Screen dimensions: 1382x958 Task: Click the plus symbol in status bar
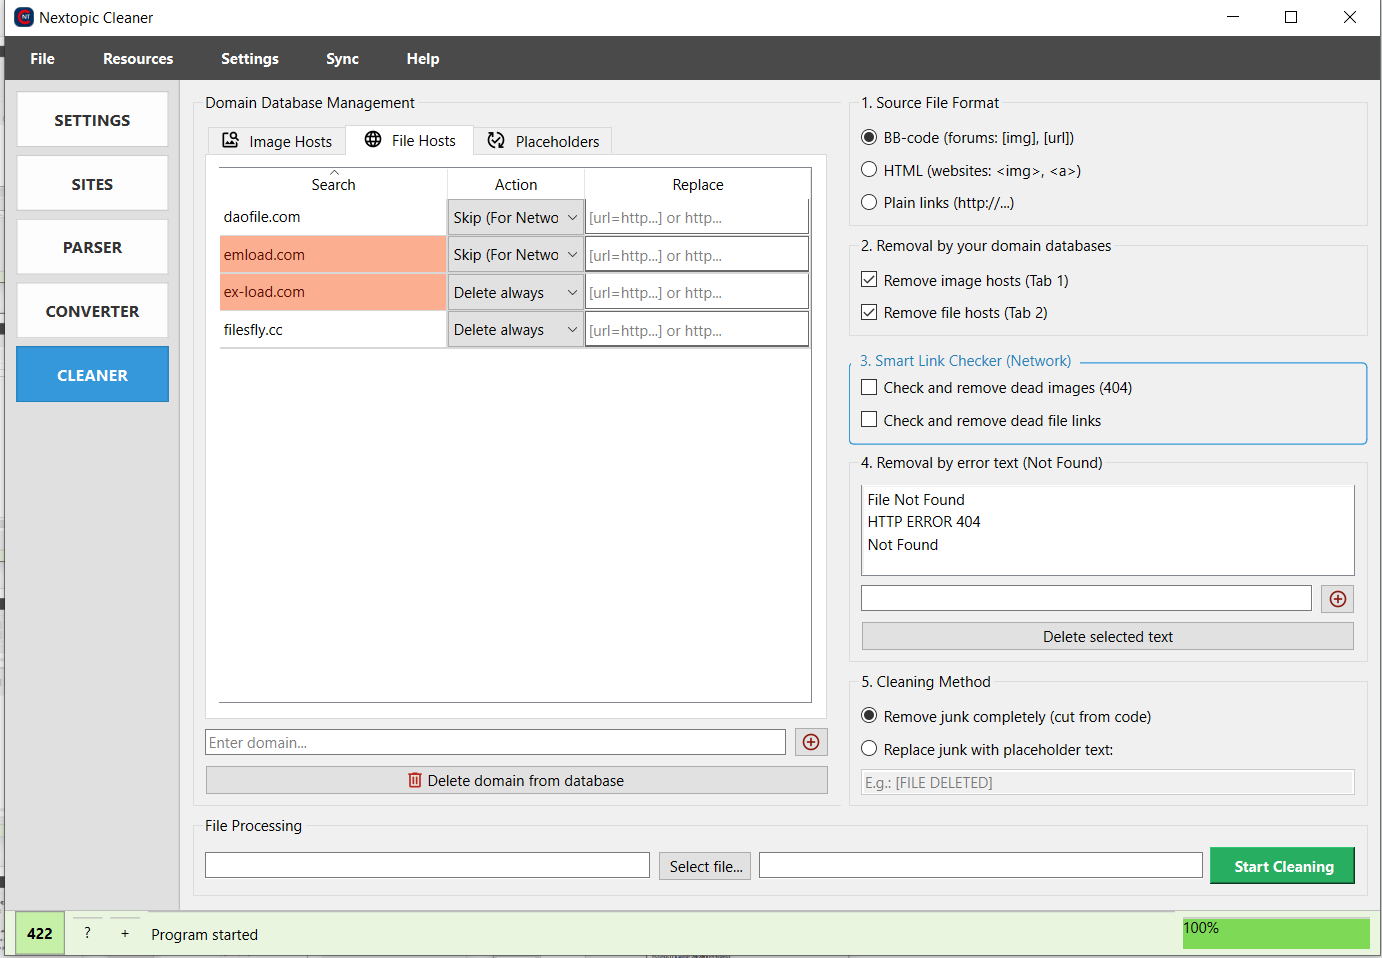[125, 933]
